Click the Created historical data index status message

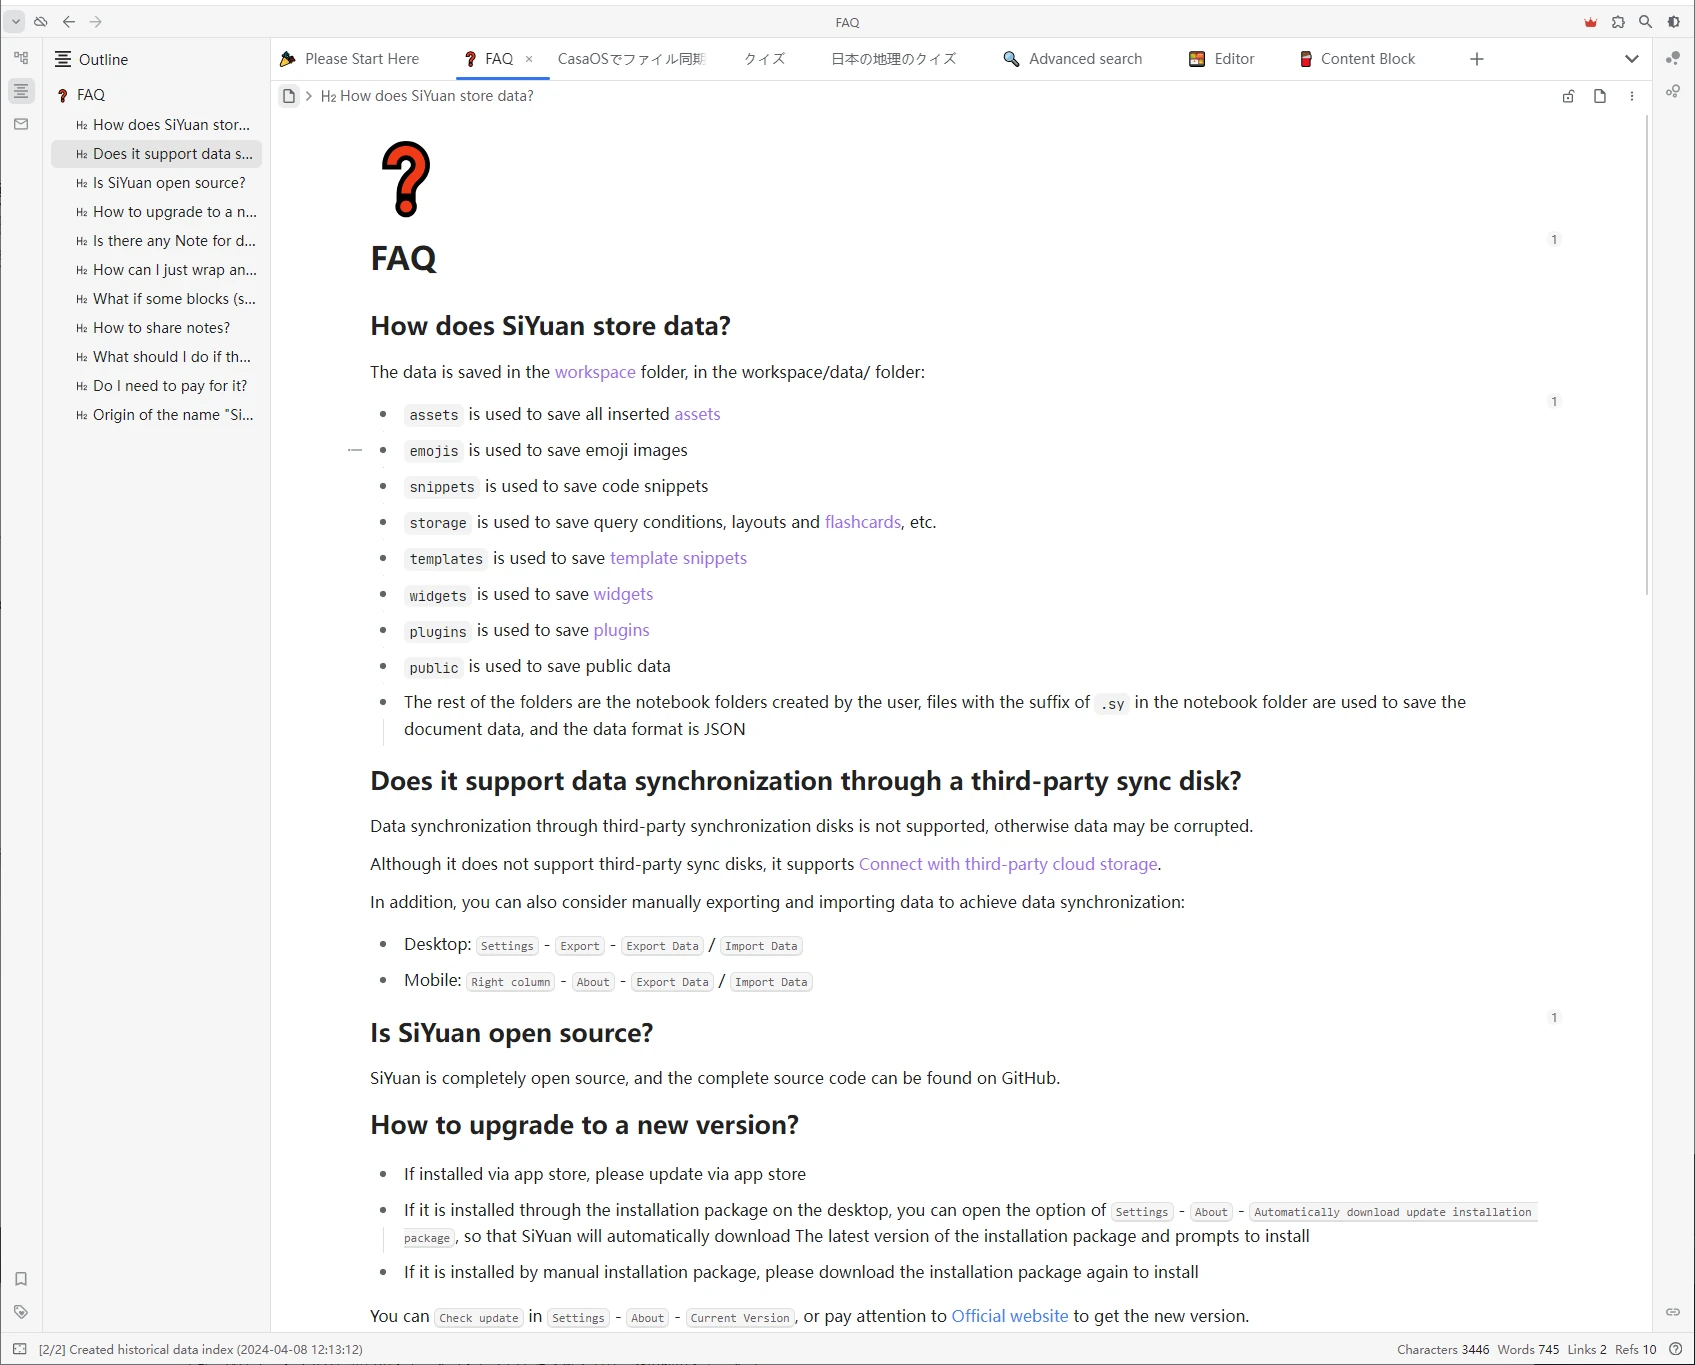pyautogui.click(x=201, y=1349)
